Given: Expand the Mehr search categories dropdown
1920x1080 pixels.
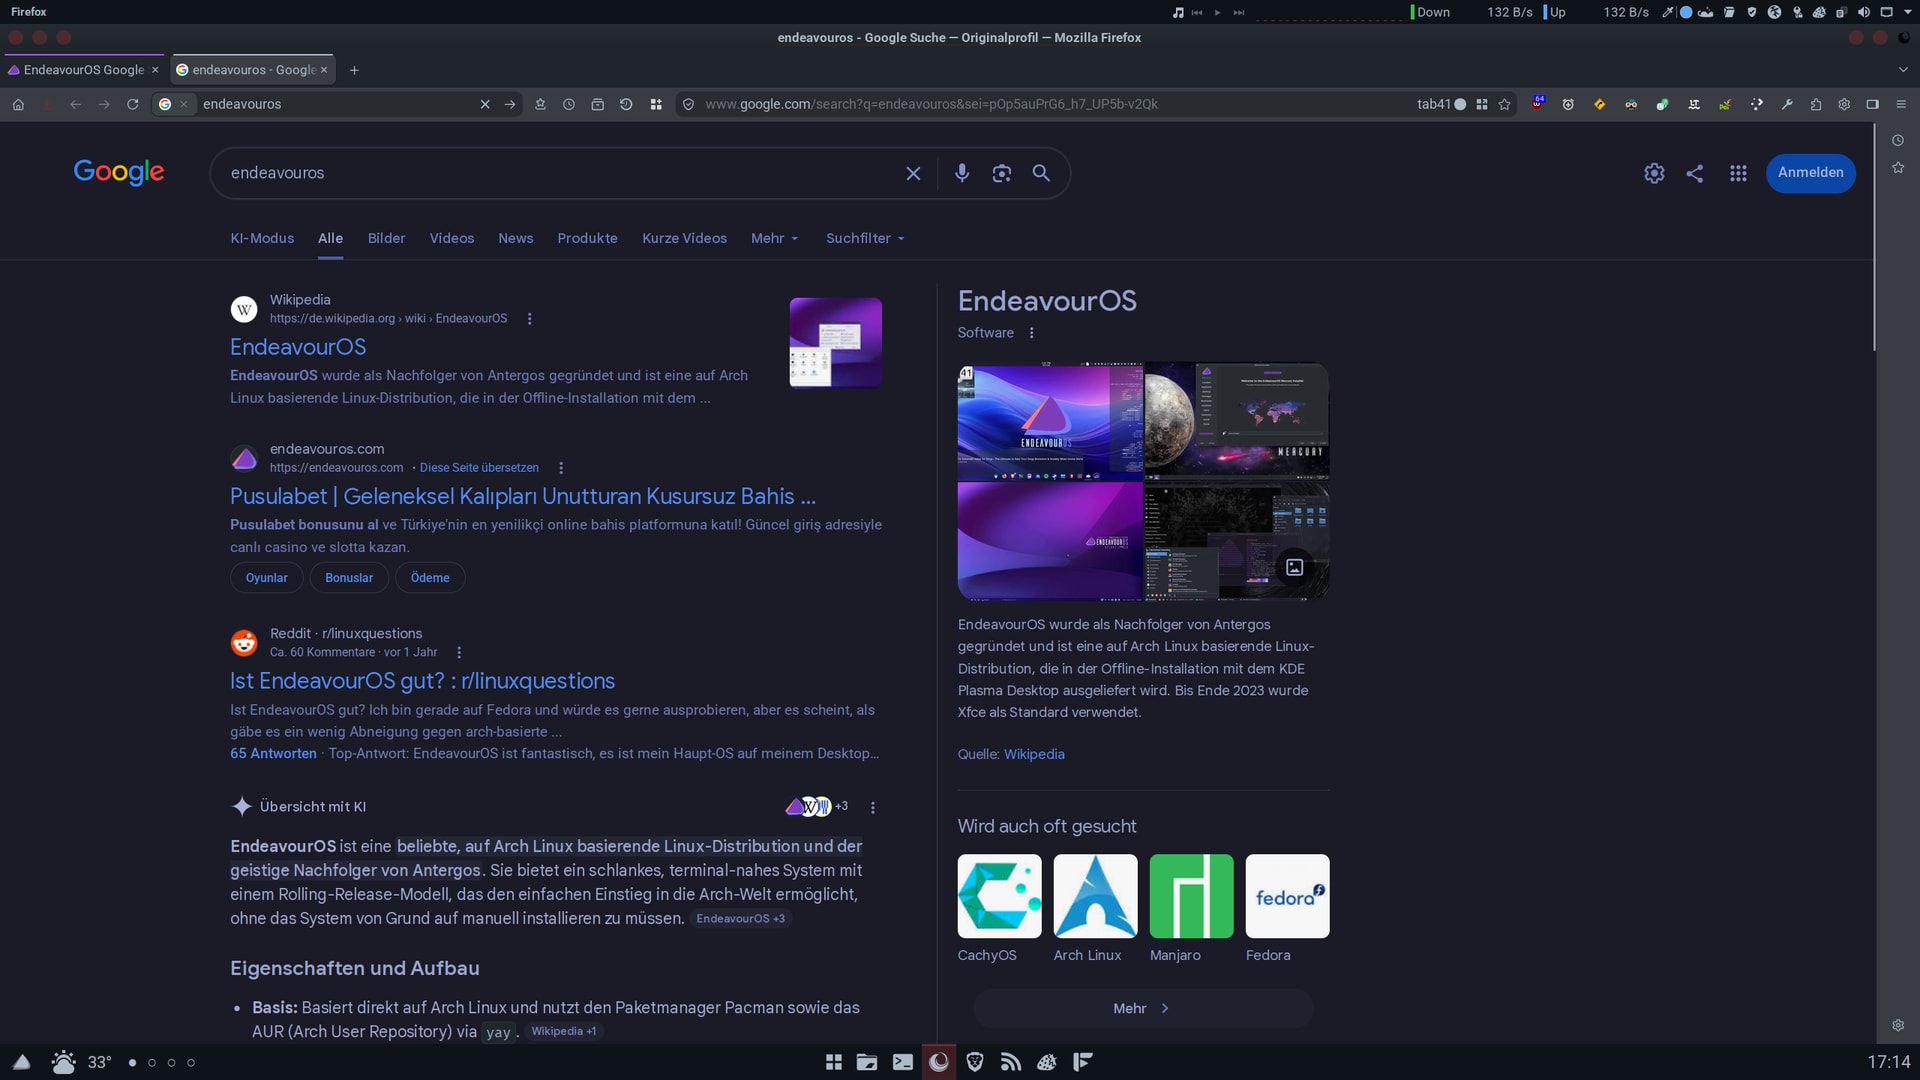Looking at the screenshot, I should coord(775,238).
